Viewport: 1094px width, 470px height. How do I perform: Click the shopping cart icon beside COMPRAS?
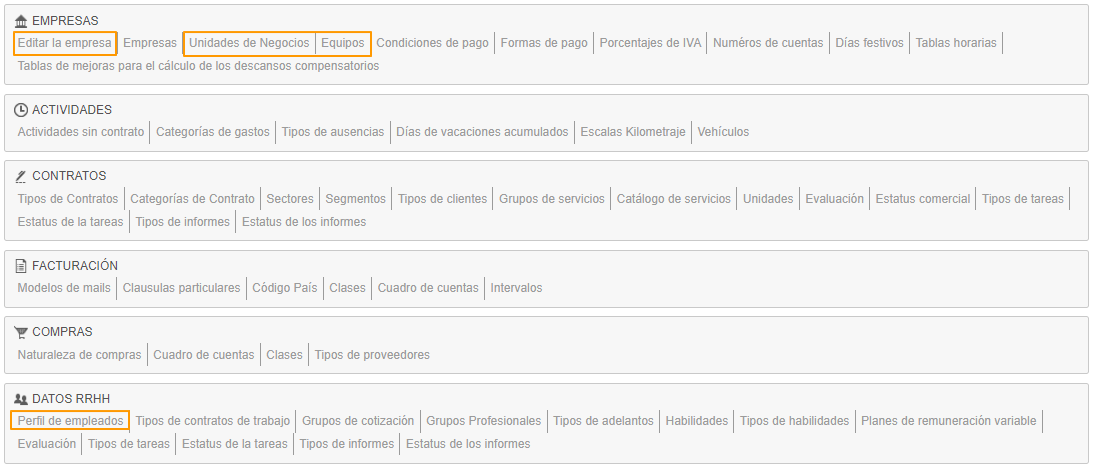tap(21, 332)
